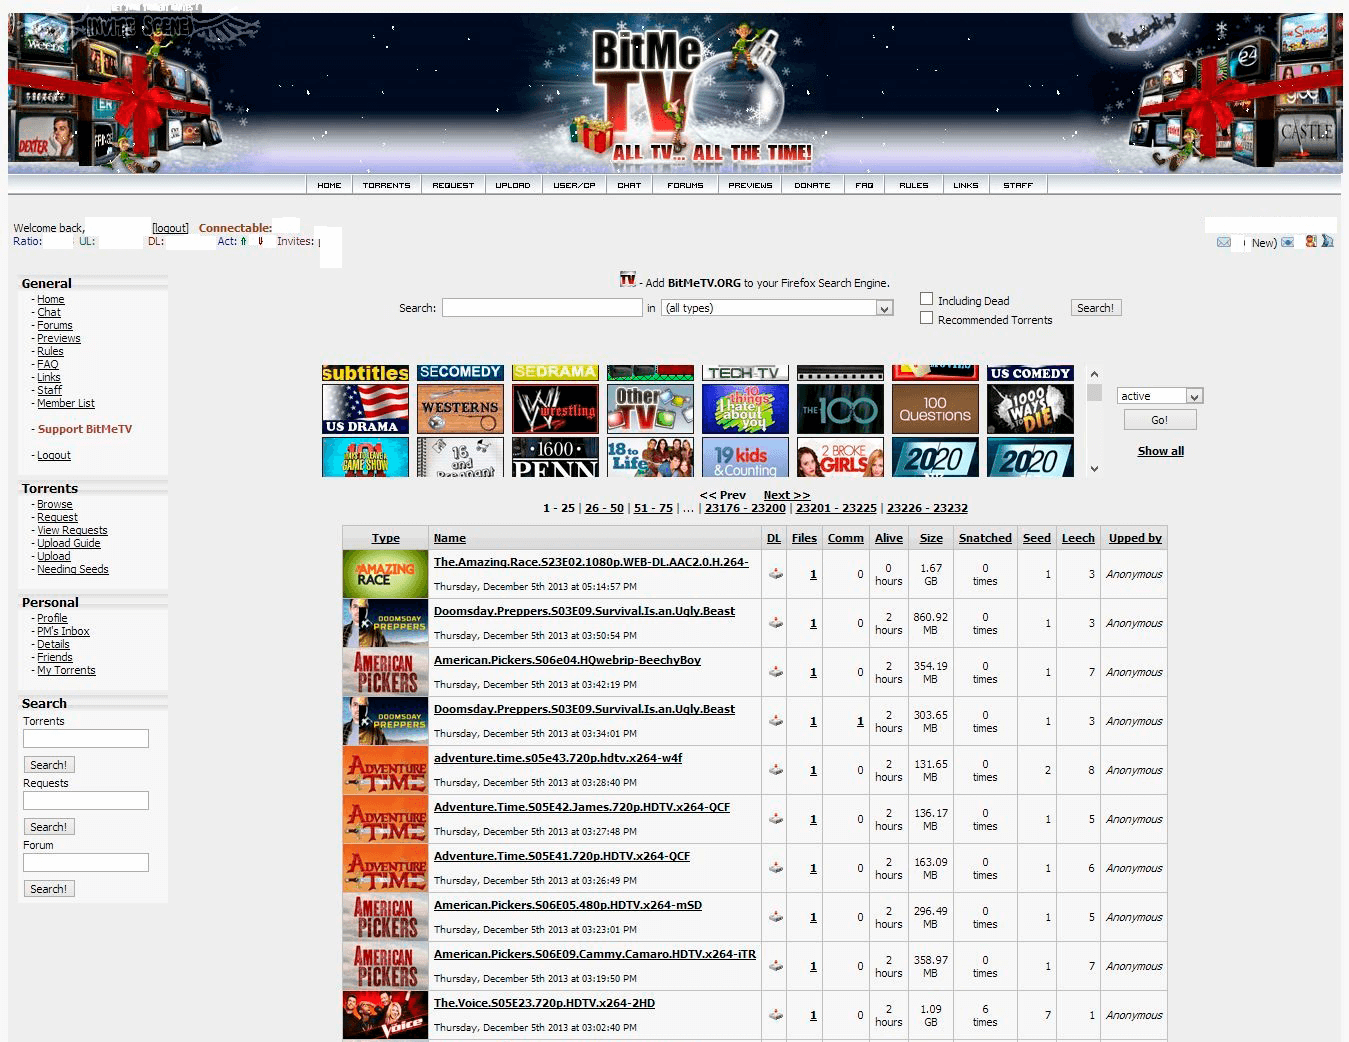Viewport: 1349px width, 1042px height.
Task: Click The Voice type thumbnail
Action: point(385,1015)
